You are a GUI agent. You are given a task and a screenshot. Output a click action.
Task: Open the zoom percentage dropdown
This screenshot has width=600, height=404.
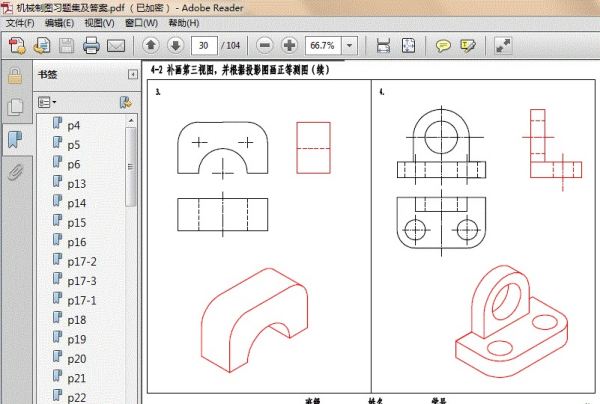pos(349,46)
